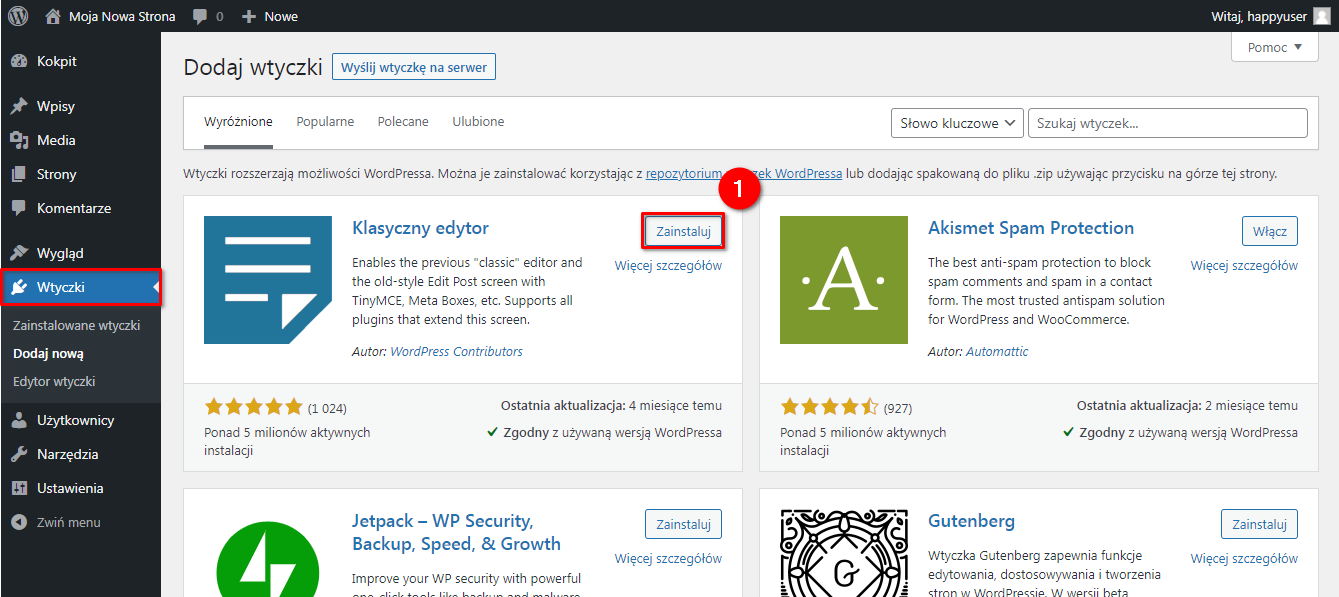Viewport: 1339px width, 597px height.
Task: Install the Jetpack plugin
Action: coord(683,524)
